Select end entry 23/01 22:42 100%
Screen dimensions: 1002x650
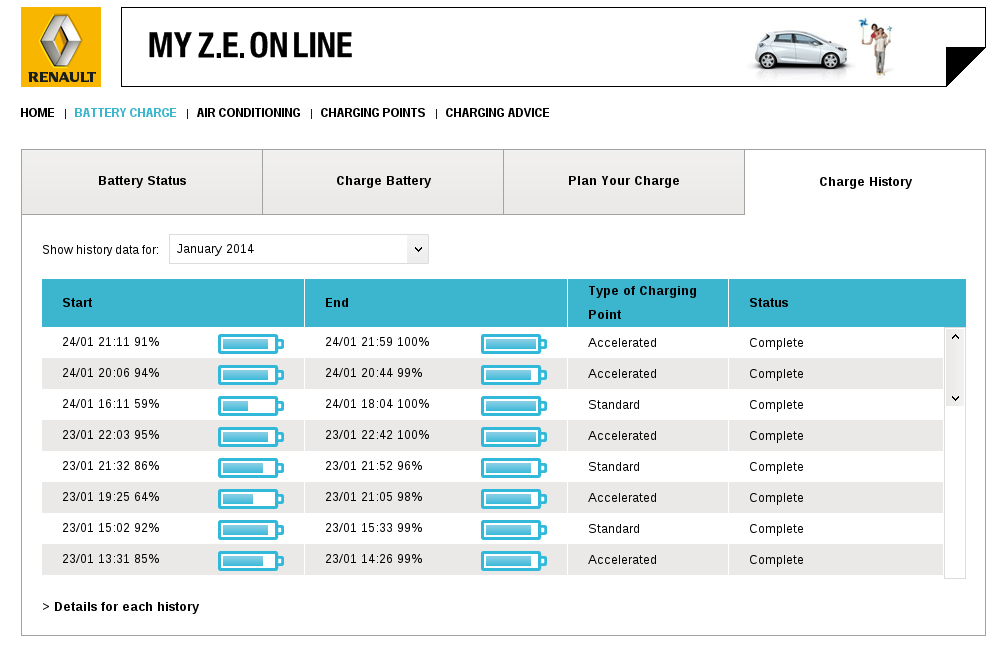tap(377, 435)
